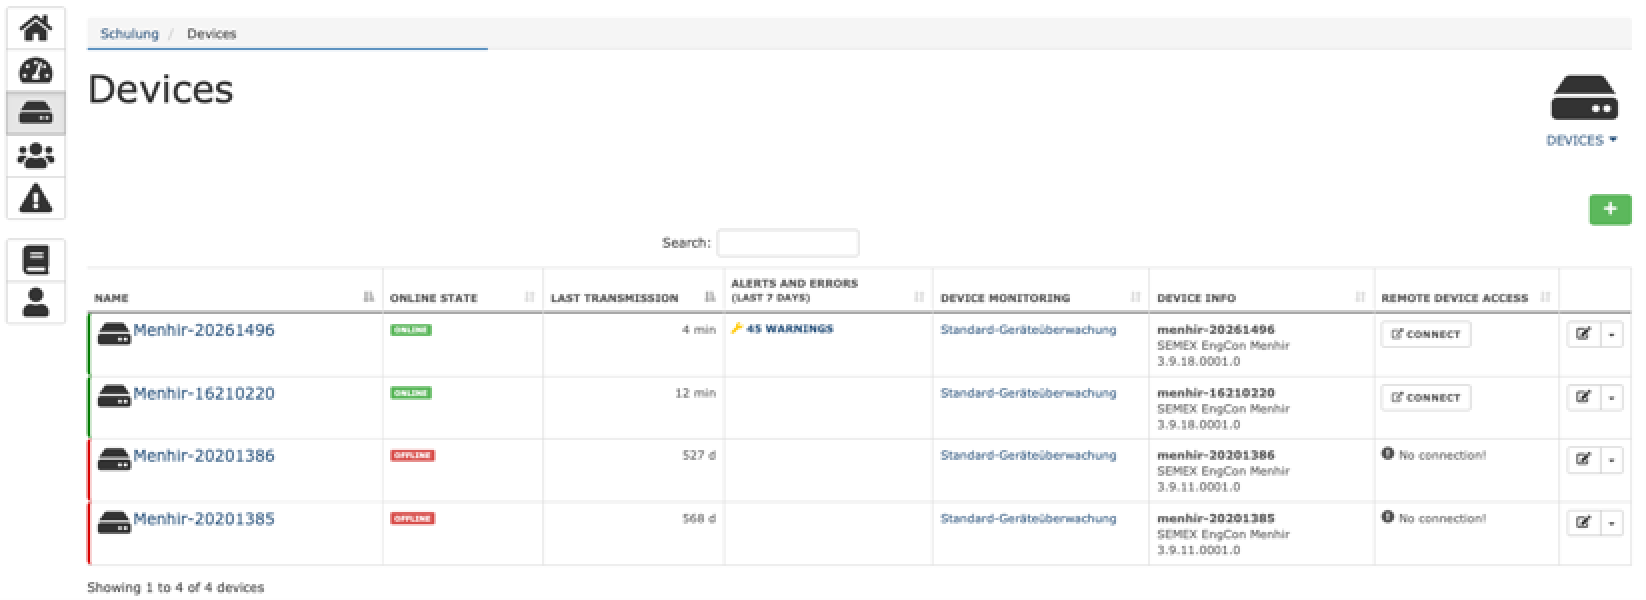Click into the Search input field
Viewport: 1646px width, 600px height.
tap(787, 243)
